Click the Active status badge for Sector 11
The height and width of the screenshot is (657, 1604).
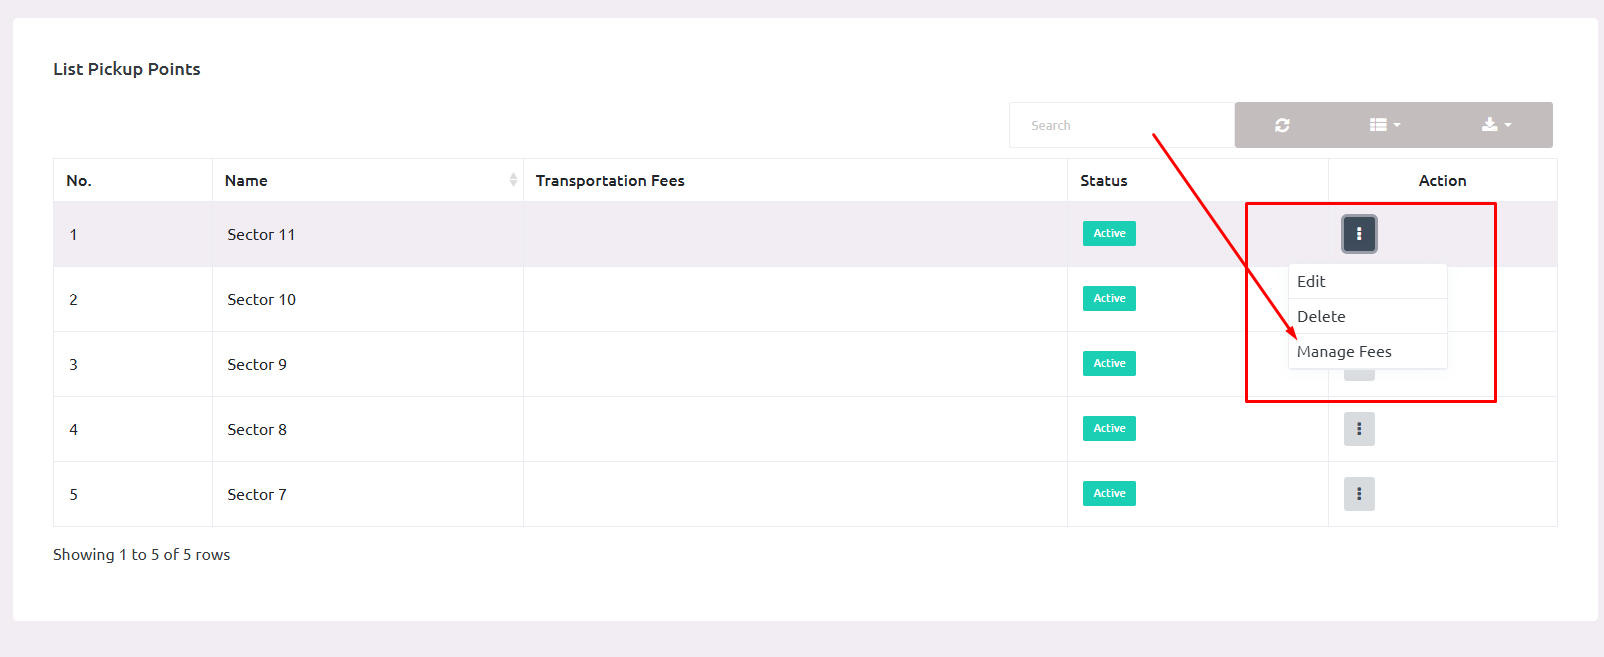(x=1109, y=234)
